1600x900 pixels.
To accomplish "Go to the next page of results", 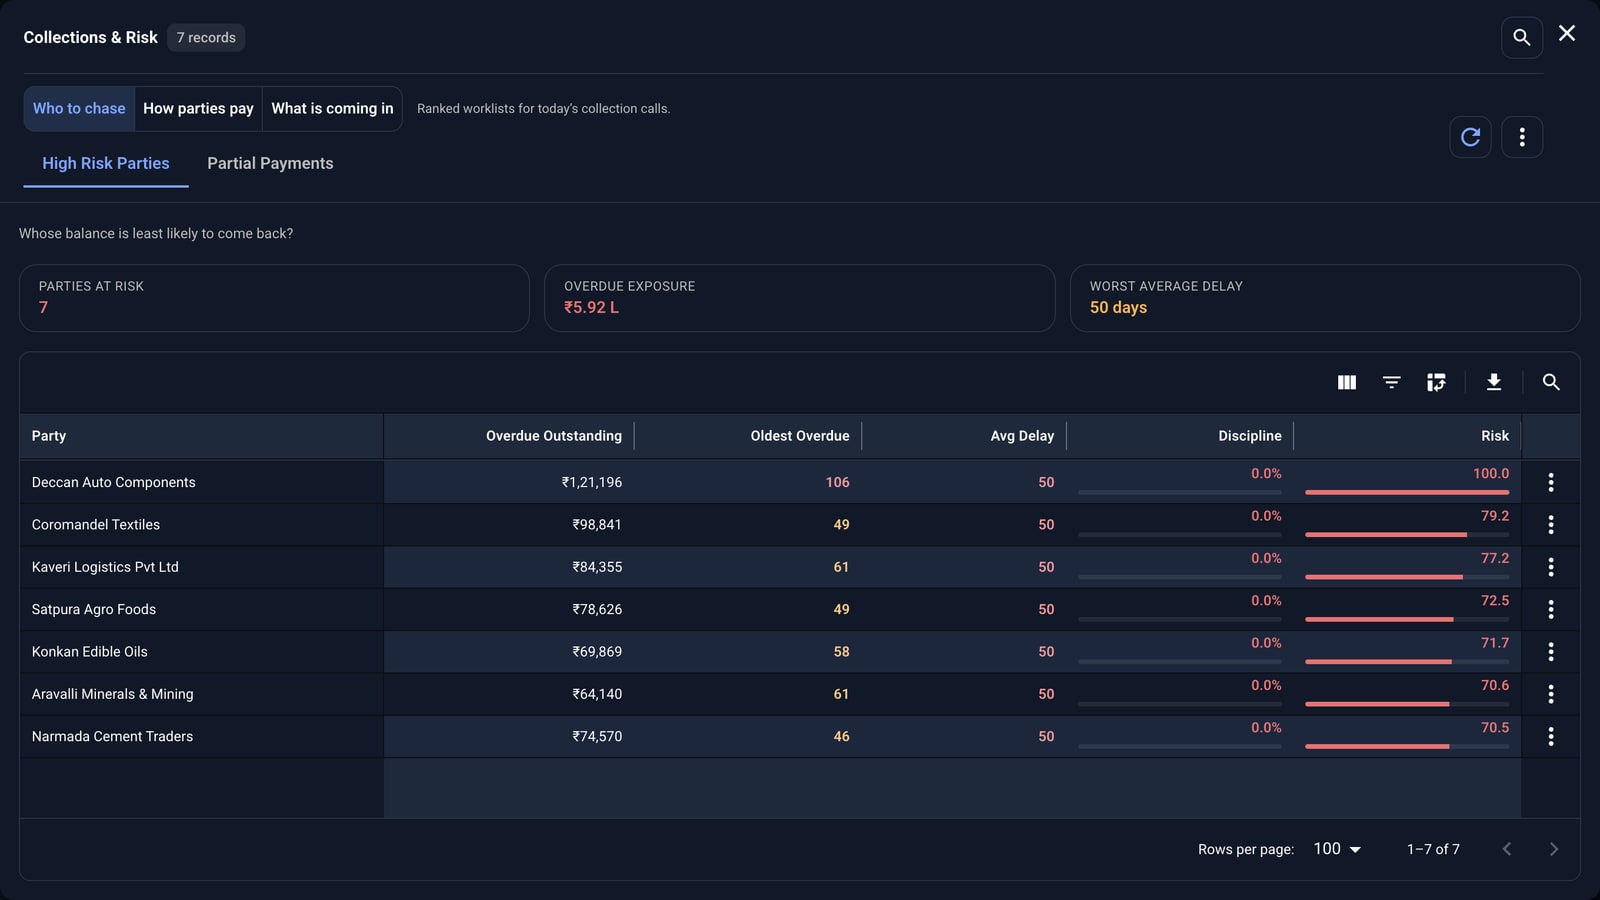I will [x=1553, y=849].
